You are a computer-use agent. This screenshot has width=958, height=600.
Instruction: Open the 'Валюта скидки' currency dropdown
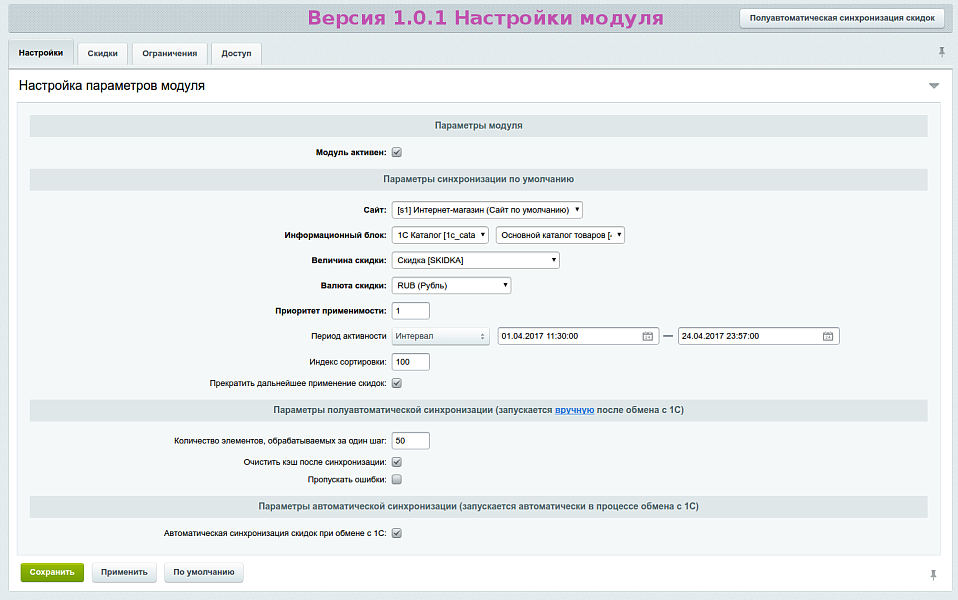450,284
